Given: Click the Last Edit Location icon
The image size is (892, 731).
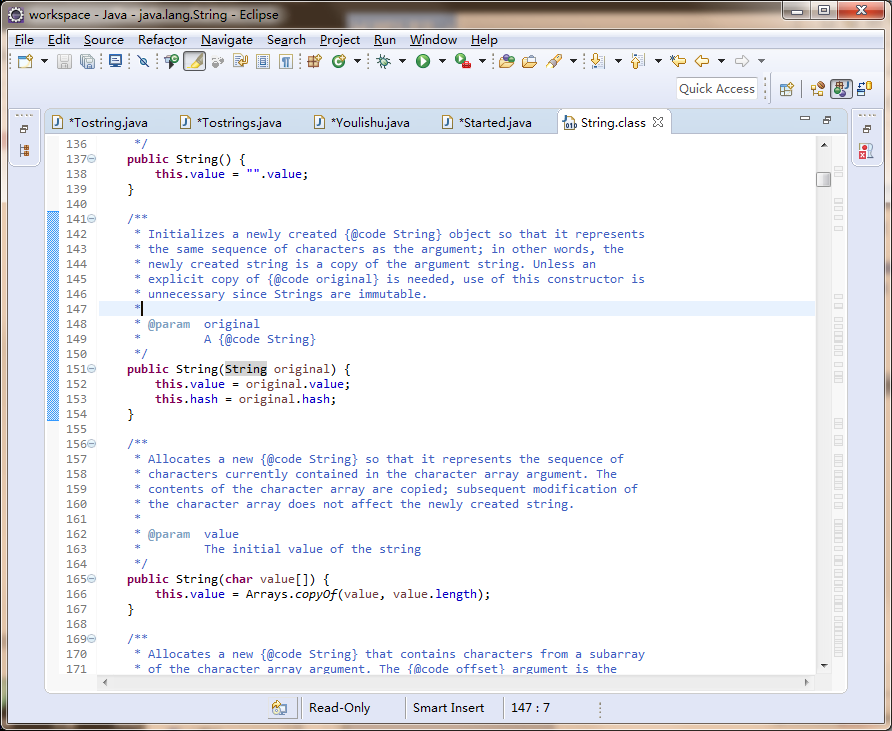Looking at the screenshot, I should click(678, 61).
